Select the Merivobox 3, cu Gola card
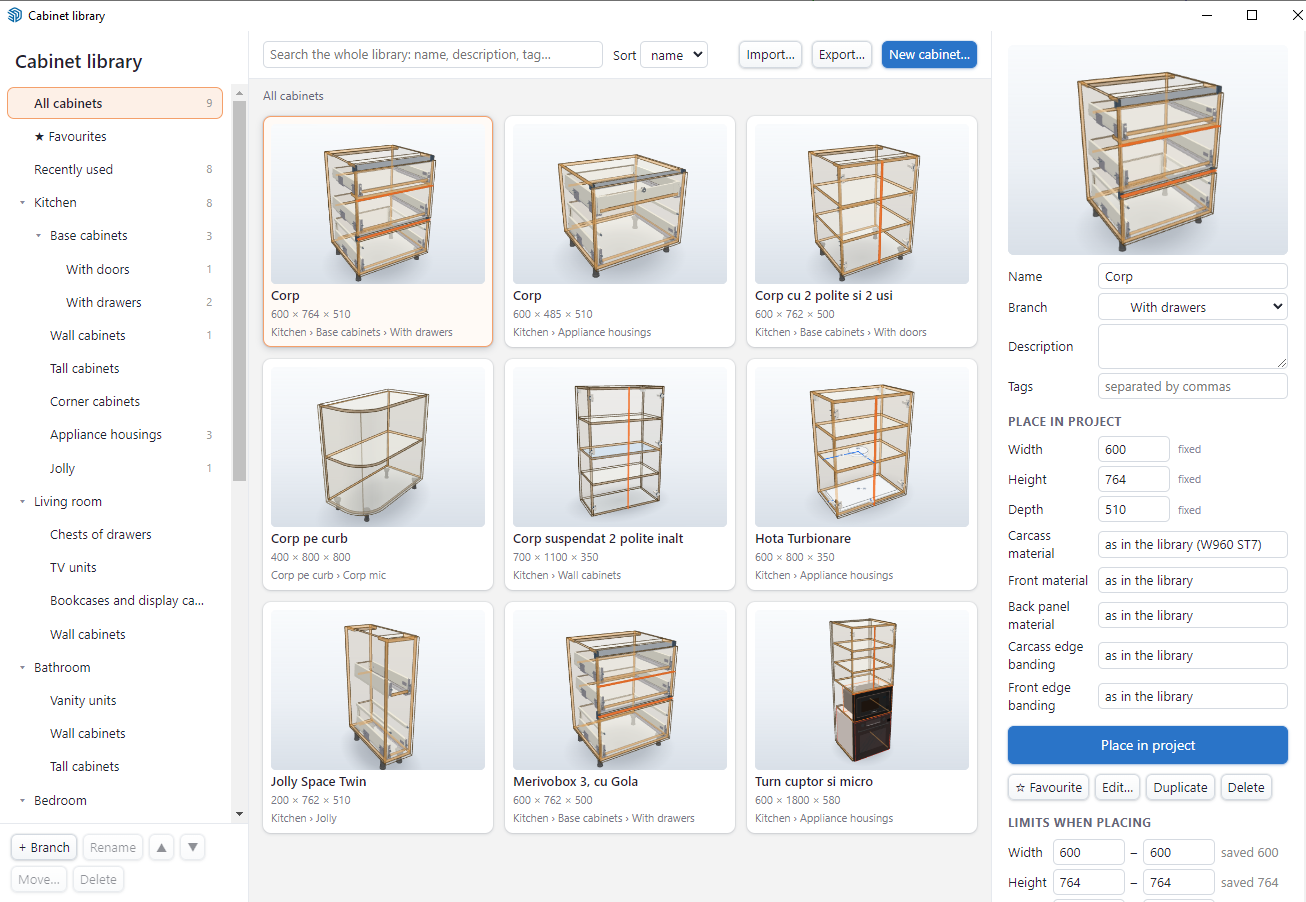This screenshot has height=902, width=1306. coord(620,718)
